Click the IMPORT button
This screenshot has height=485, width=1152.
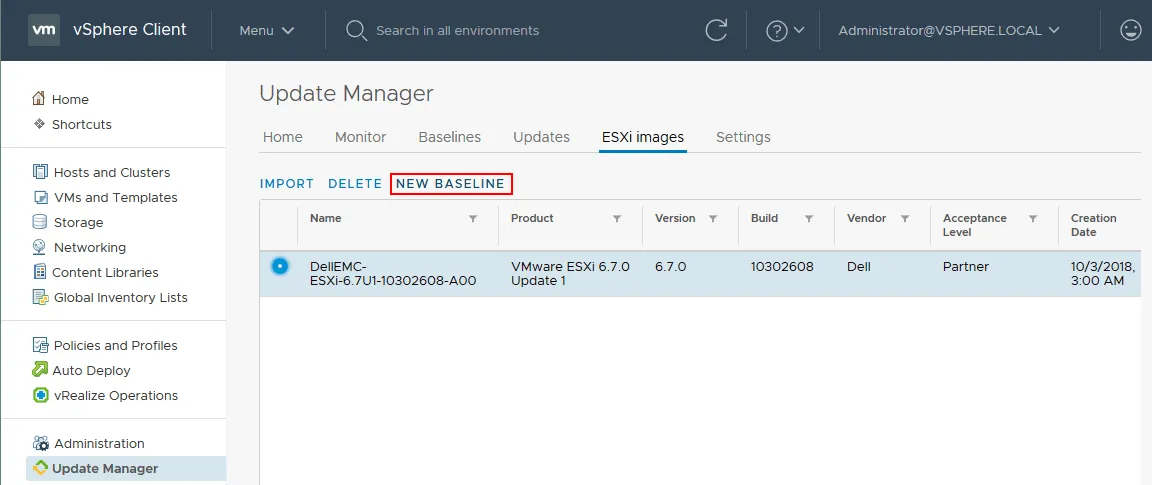coord(287,184)
